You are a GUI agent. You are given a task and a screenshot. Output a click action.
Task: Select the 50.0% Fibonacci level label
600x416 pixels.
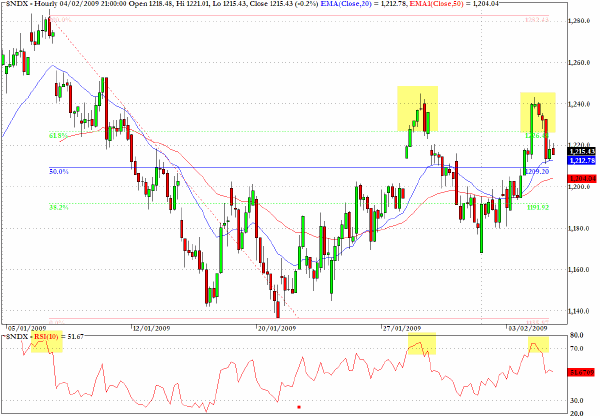tap(59, 171)
